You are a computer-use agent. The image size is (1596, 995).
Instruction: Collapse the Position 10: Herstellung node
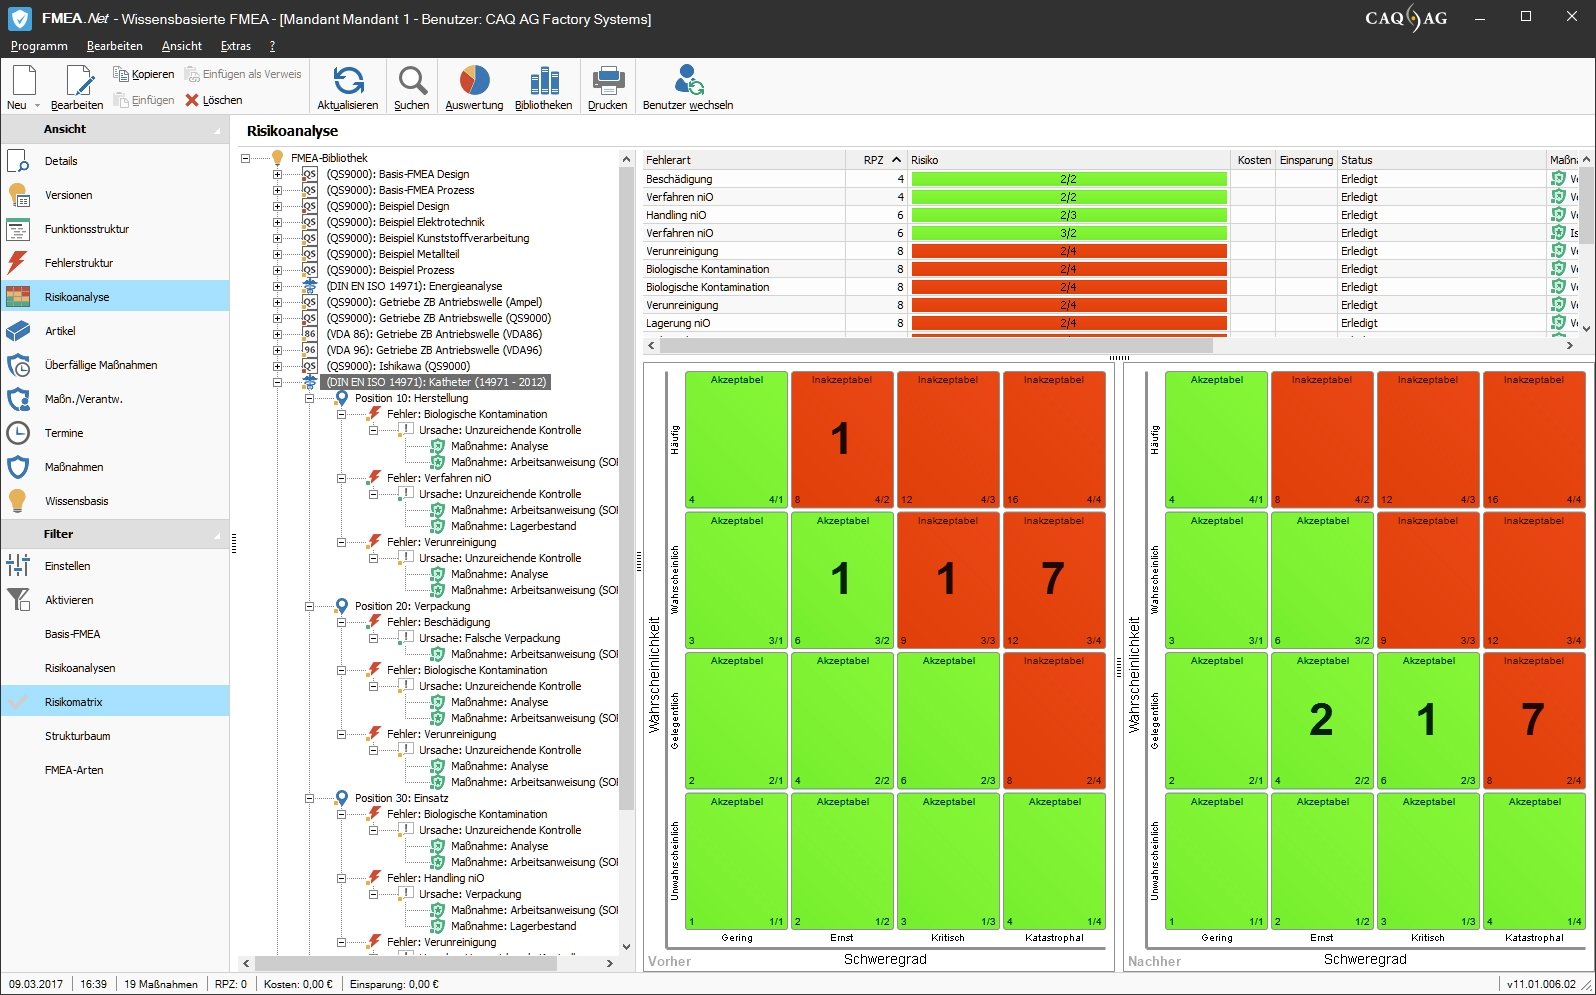tap(310, 398)
